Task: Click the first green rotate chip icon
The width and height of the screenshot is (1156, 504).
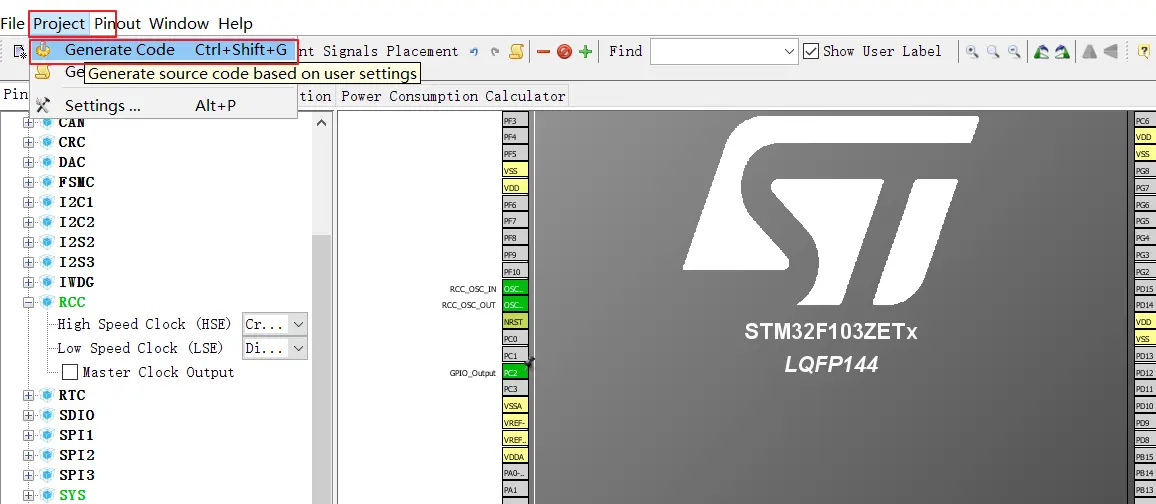Action: pos(1041,52)
